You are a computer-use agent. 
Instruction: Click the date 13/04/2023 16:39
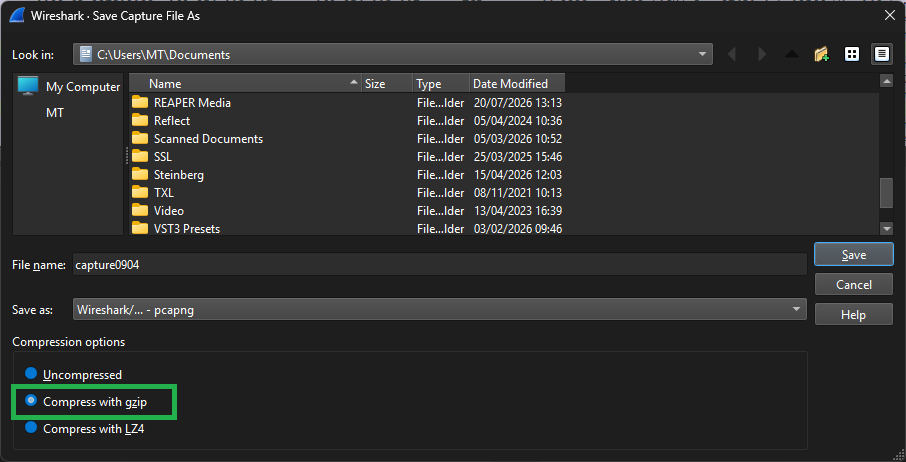tap(518, 211)
